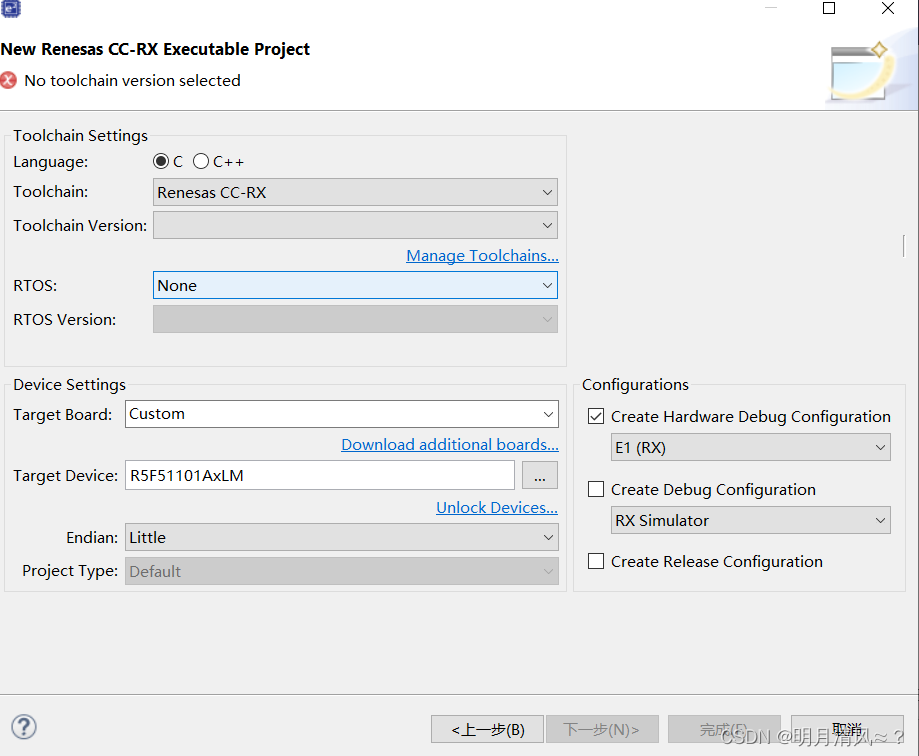Open the Toolchain dropdown showing Renesas CC-RX
Screen dimensions: 919x756
coord(355,192)
